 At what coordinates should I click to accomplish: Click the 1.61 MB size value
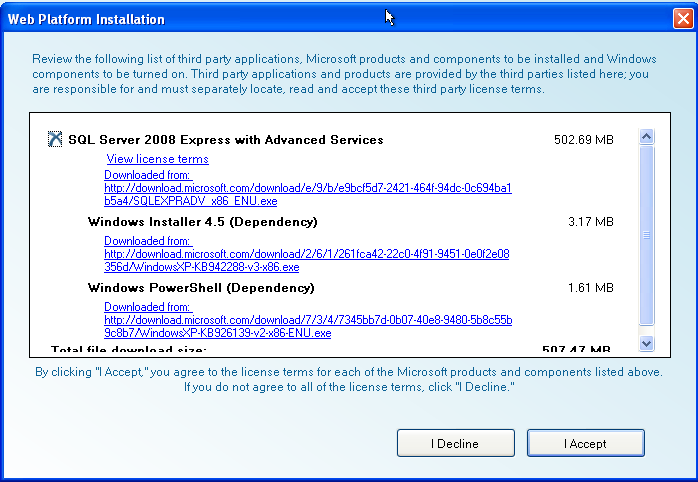pos(591,288)
